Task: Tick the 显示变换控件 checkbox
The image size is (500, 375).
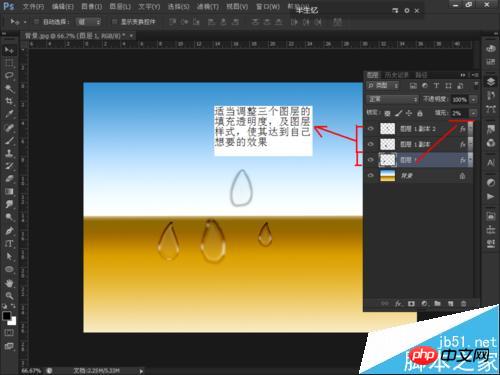Action: [114, 22]
